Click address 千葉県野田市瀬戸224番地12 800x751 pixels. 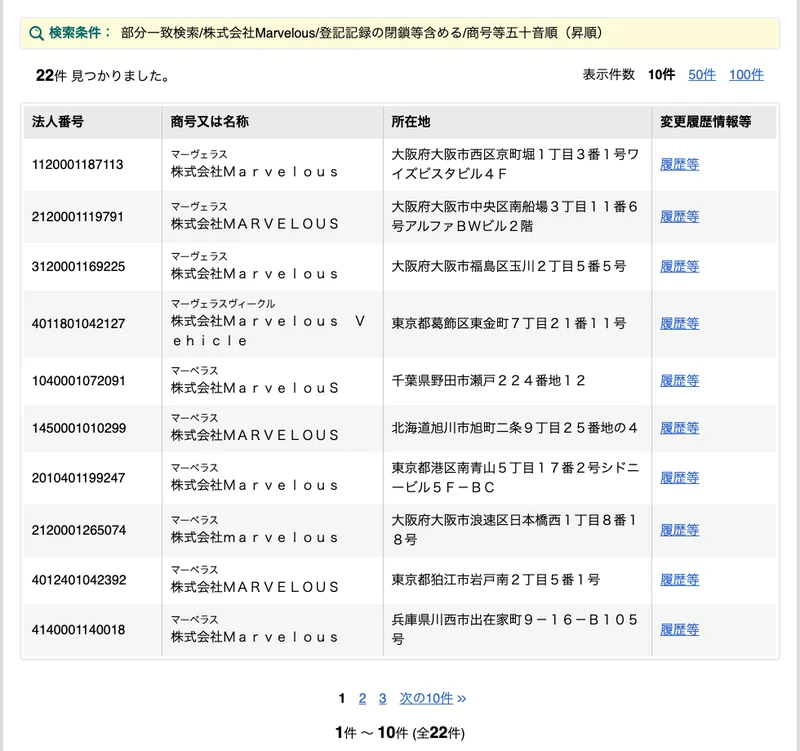tap(488, 381)
